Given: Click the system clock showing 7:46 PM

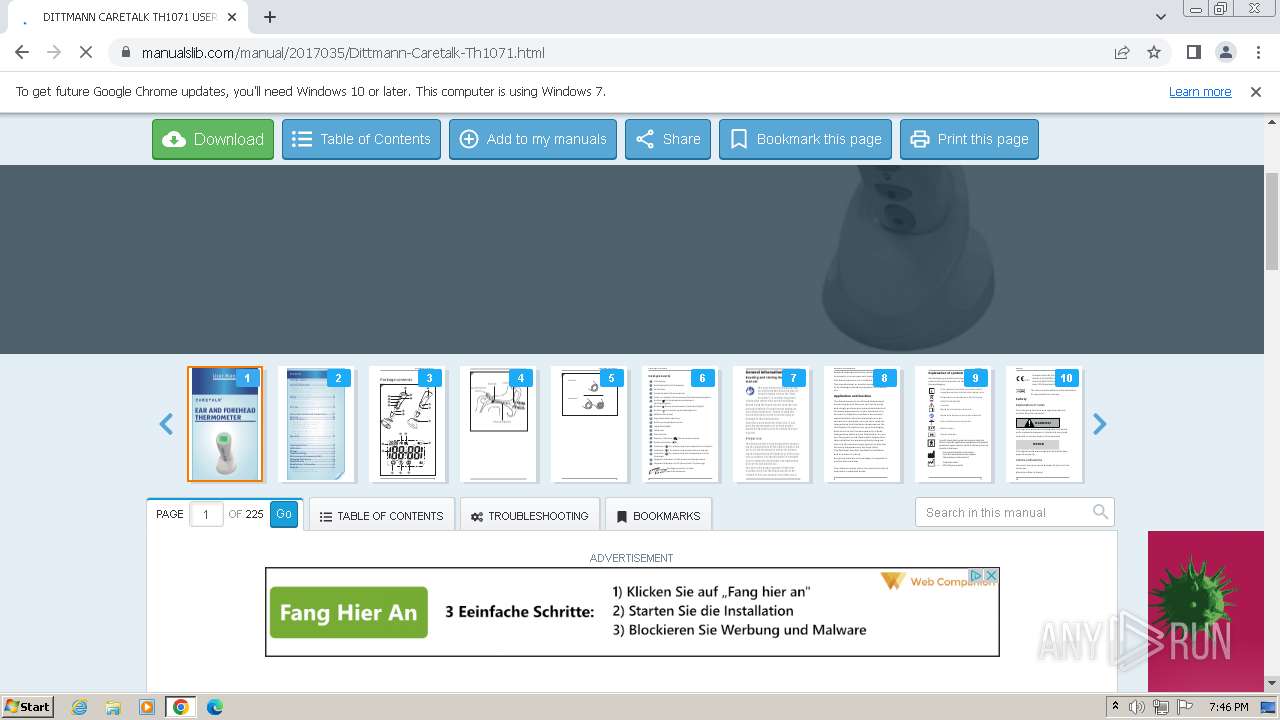Looking at the screenshot, I should (1228, 707).
